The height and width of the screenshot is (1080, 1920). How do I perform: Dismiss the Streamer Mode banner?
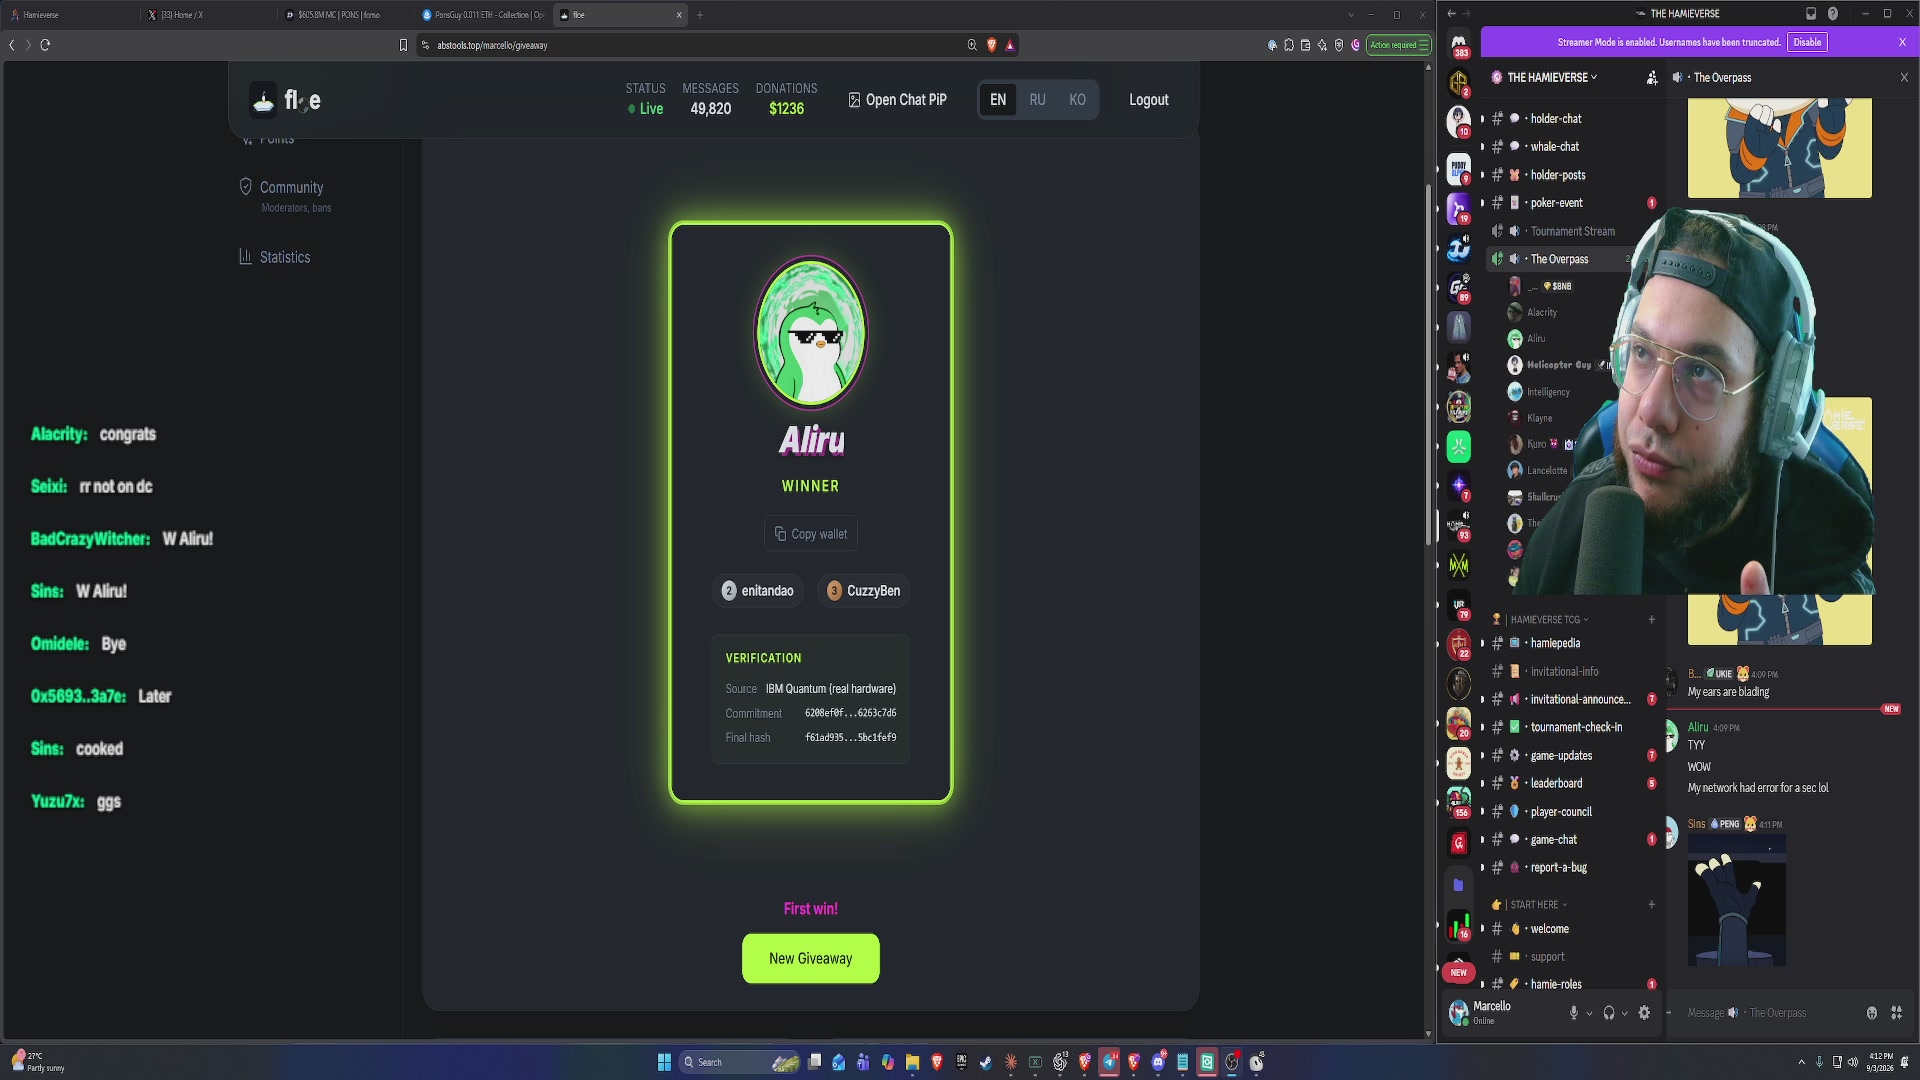[x=1902, y=42]
